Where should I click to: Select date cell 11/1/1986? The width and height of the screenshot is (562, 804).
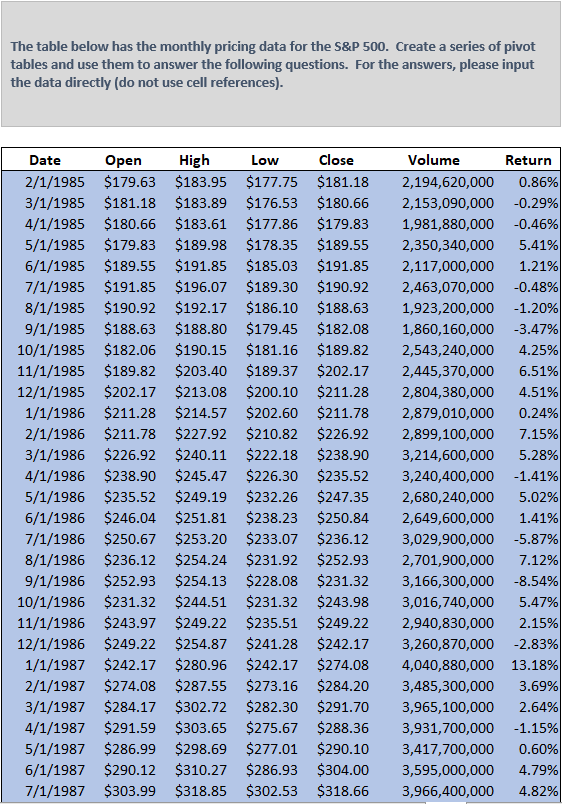(x=51, y=624)
